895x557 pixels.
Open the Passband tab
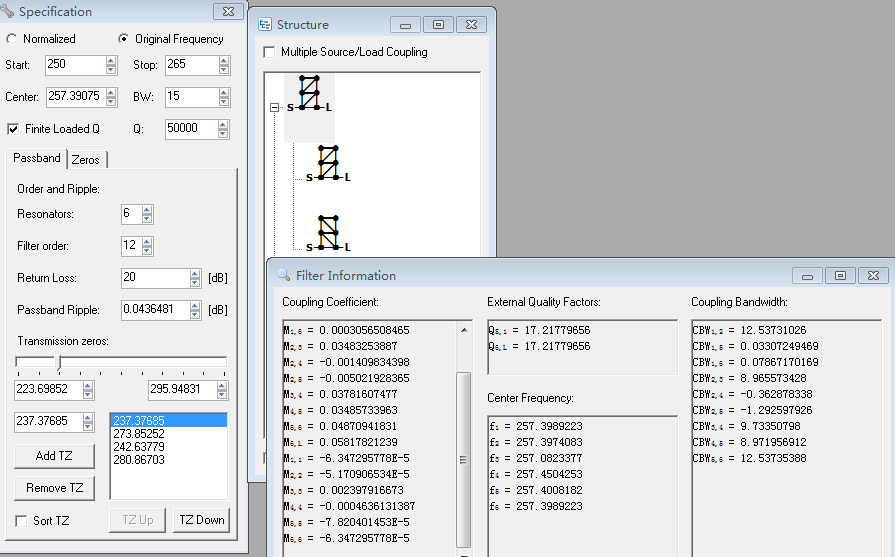[37, 158]
